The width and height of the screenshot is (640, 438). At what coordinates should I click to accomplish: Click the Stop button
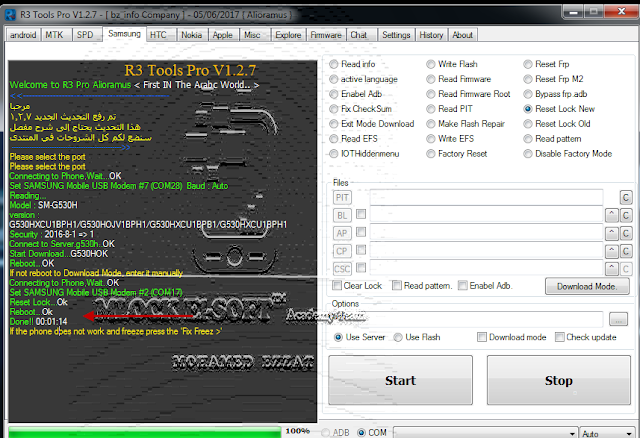(x=558, y=380)
